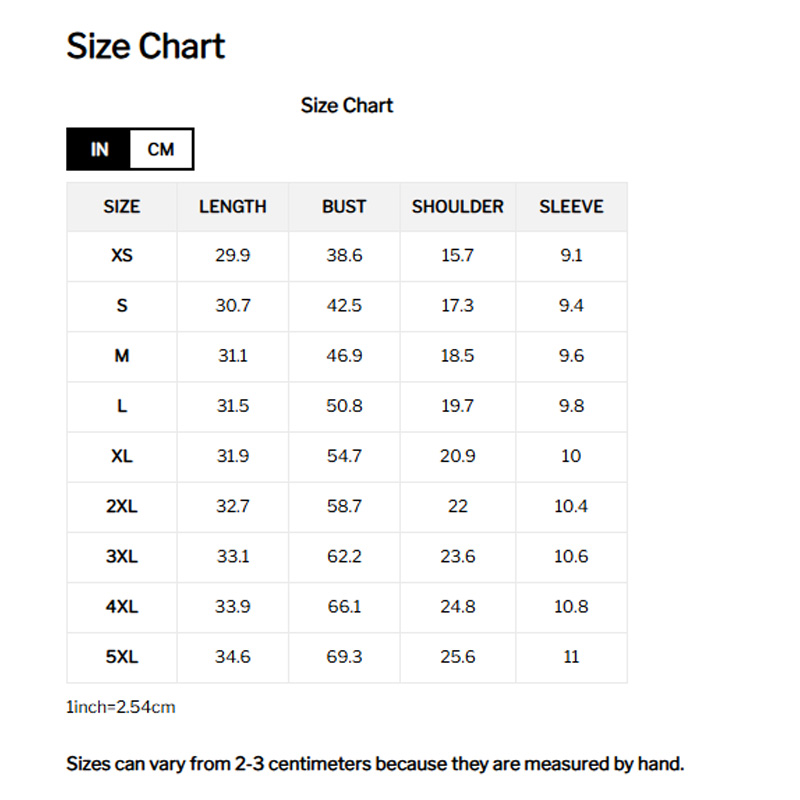Select the length value 31.5 for size L
Viewport: 800px width, 800px height.
tap(233, 406)
